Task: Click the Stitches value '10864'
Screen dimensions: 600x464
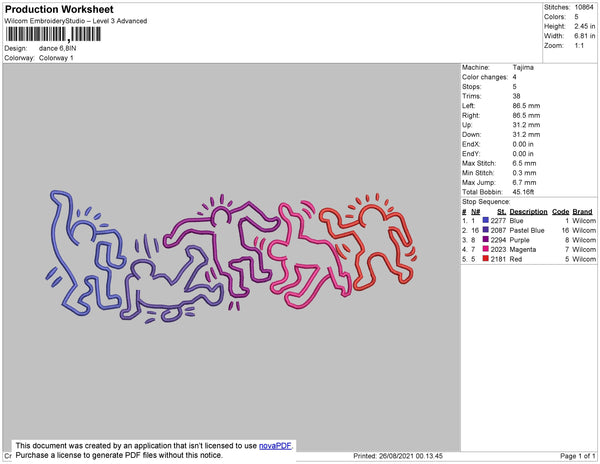Action: 584,7
